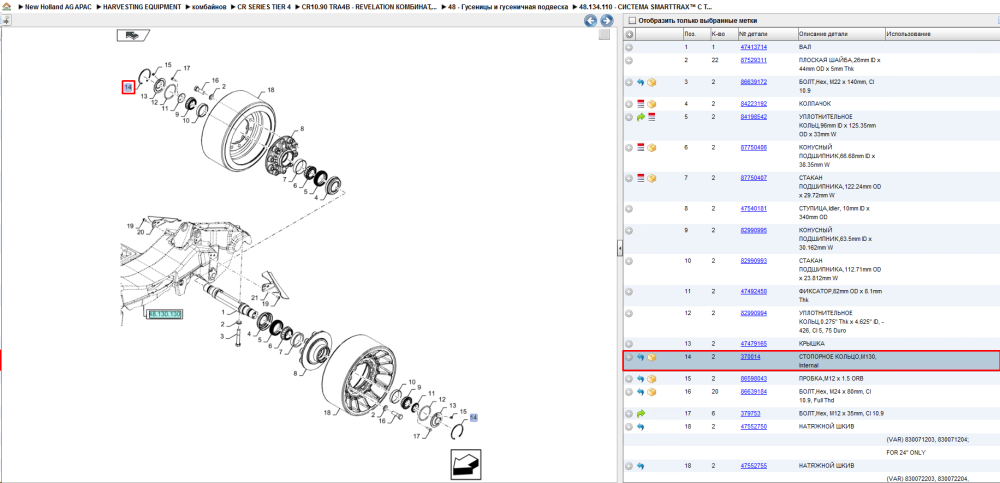1000x483 pixels.
Task: Go to the next illustration with blue right arrow
Action: pos(607,20)
